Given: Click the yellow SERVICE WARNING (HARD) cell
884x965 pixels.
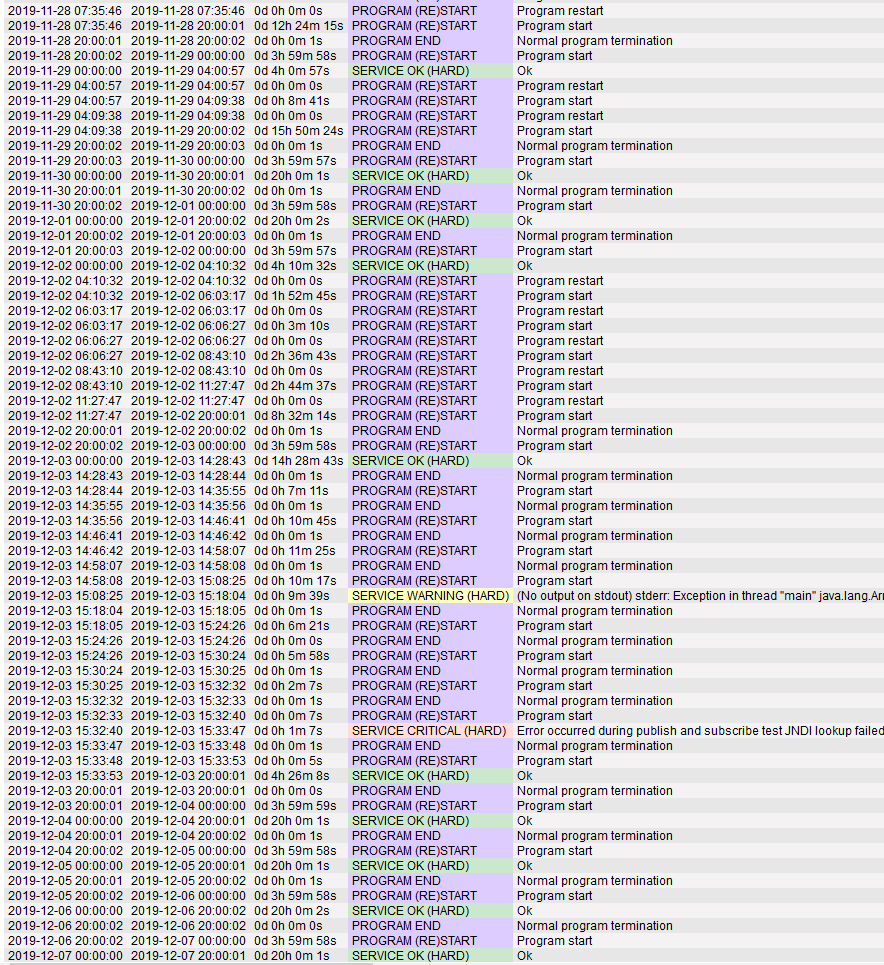Looking at the screenshot, I should pos(429,596).
